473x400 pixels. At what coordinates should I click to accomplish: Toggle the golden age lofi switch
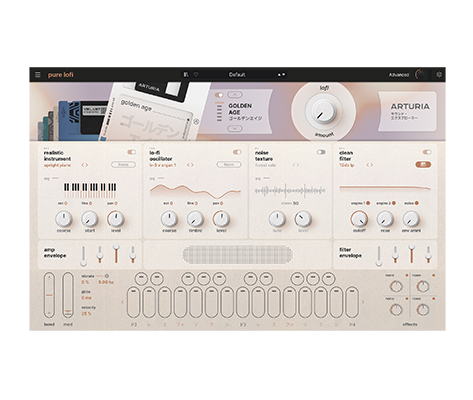219,95
